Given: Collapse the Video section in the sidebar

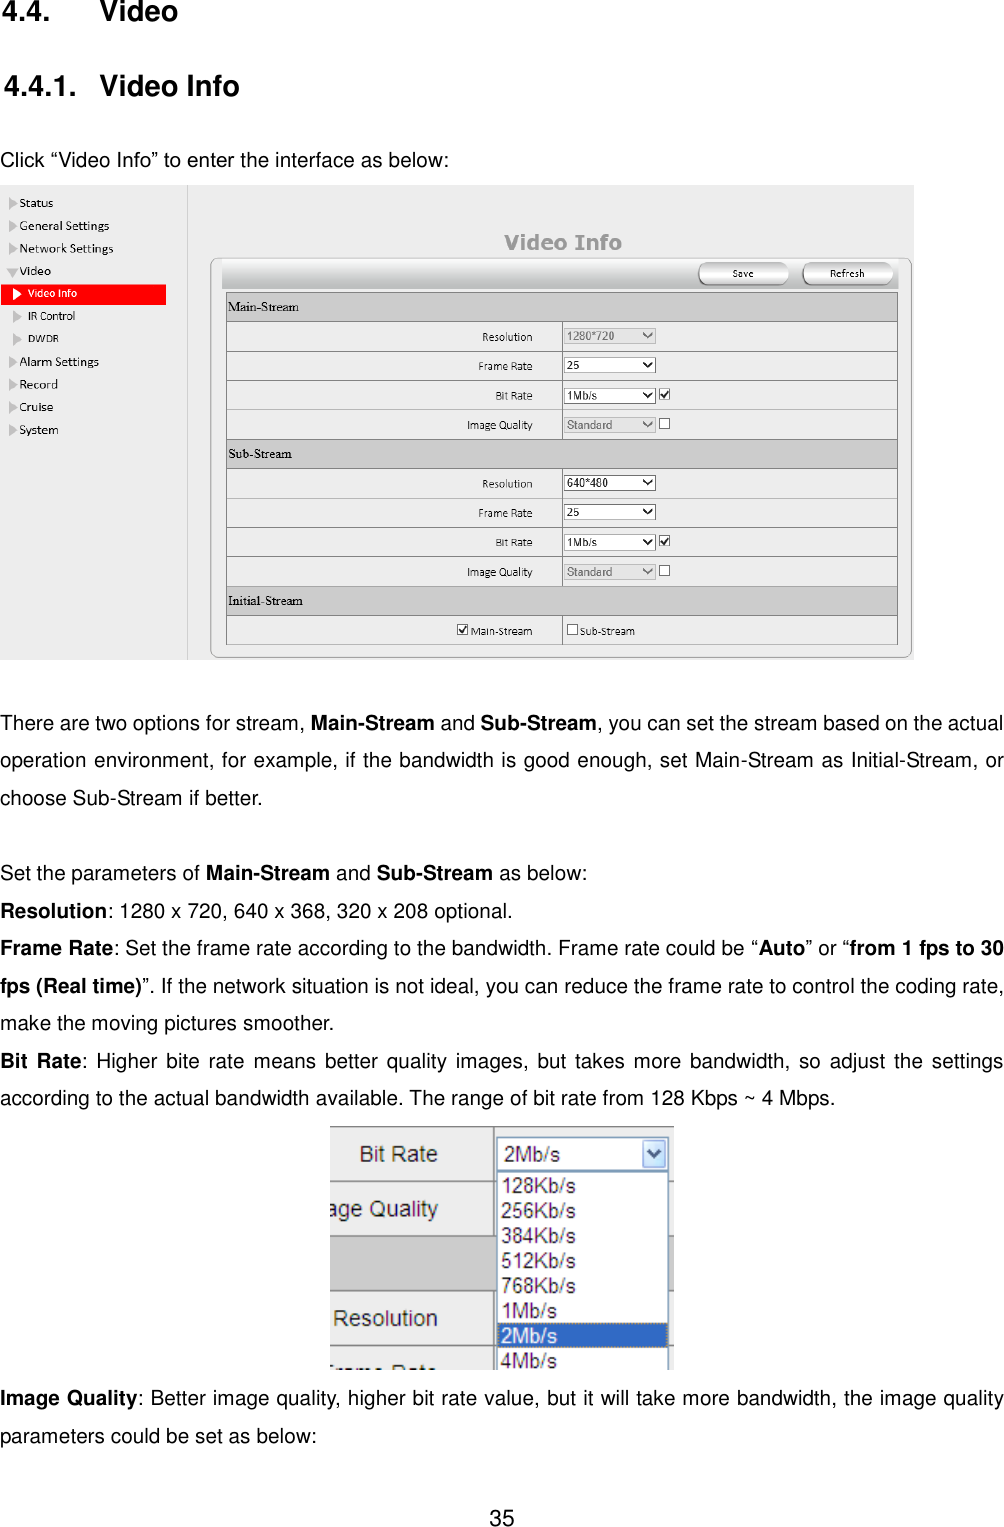Looking at the screenshot, I should tap(11, 270).
